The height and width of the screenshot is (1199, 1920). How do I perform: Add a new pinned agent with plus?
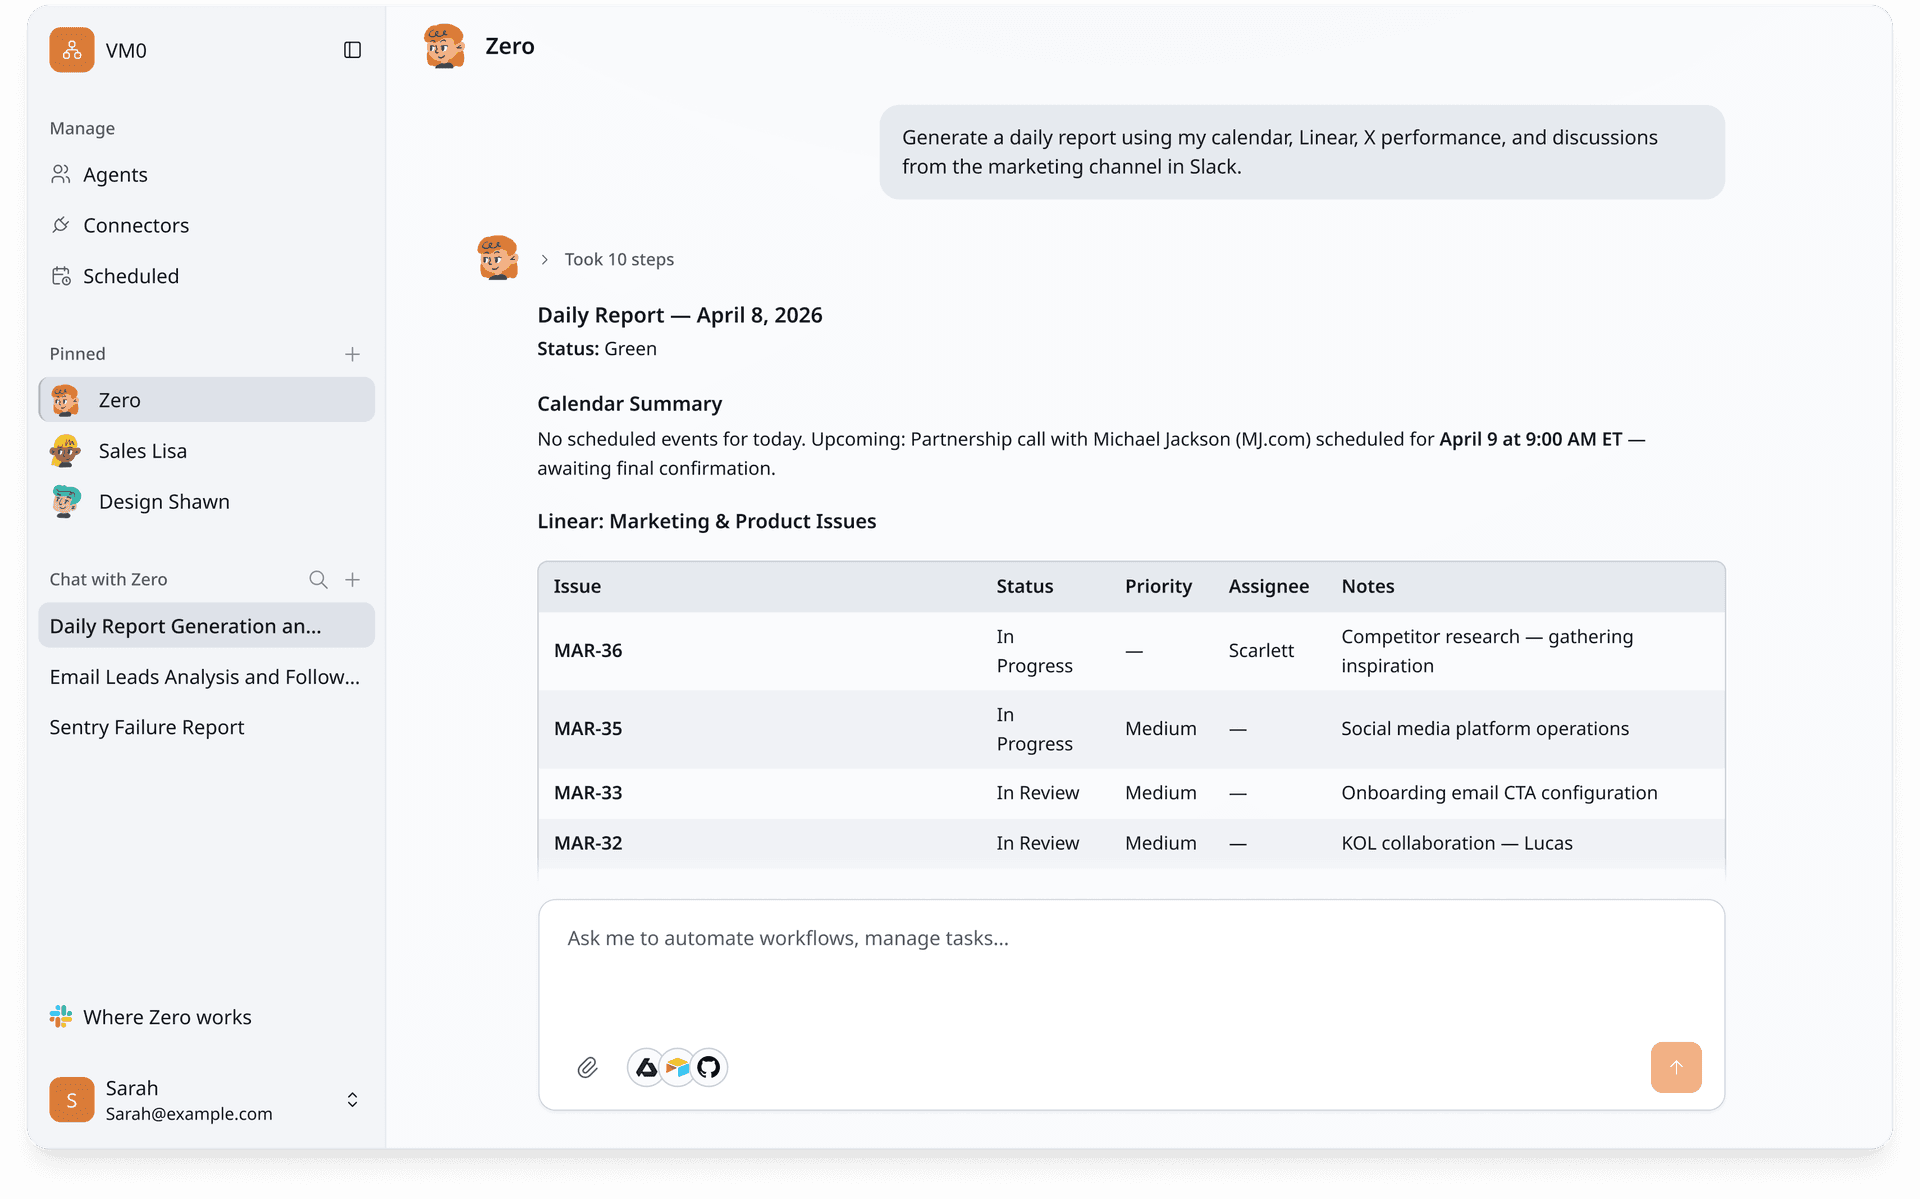(352, 354)
